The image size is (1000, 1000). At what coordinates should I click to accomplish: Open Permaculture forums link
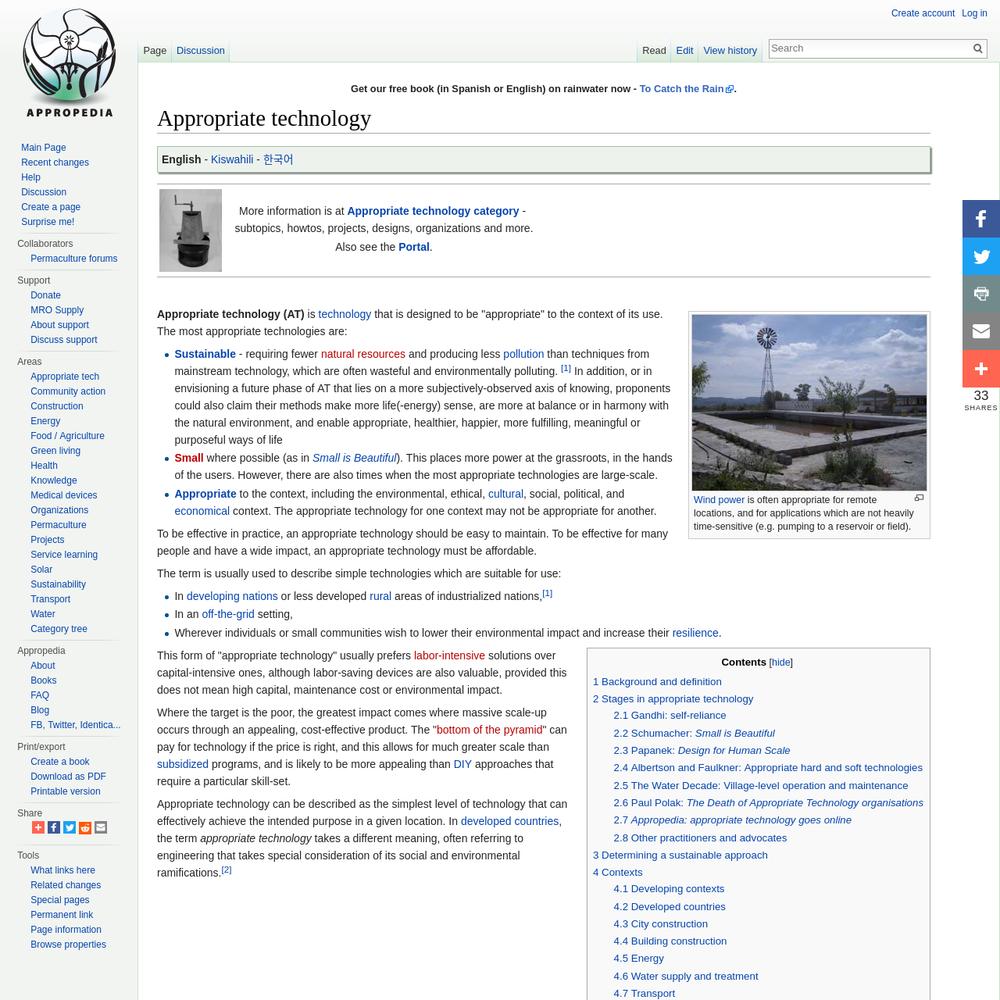74,258
